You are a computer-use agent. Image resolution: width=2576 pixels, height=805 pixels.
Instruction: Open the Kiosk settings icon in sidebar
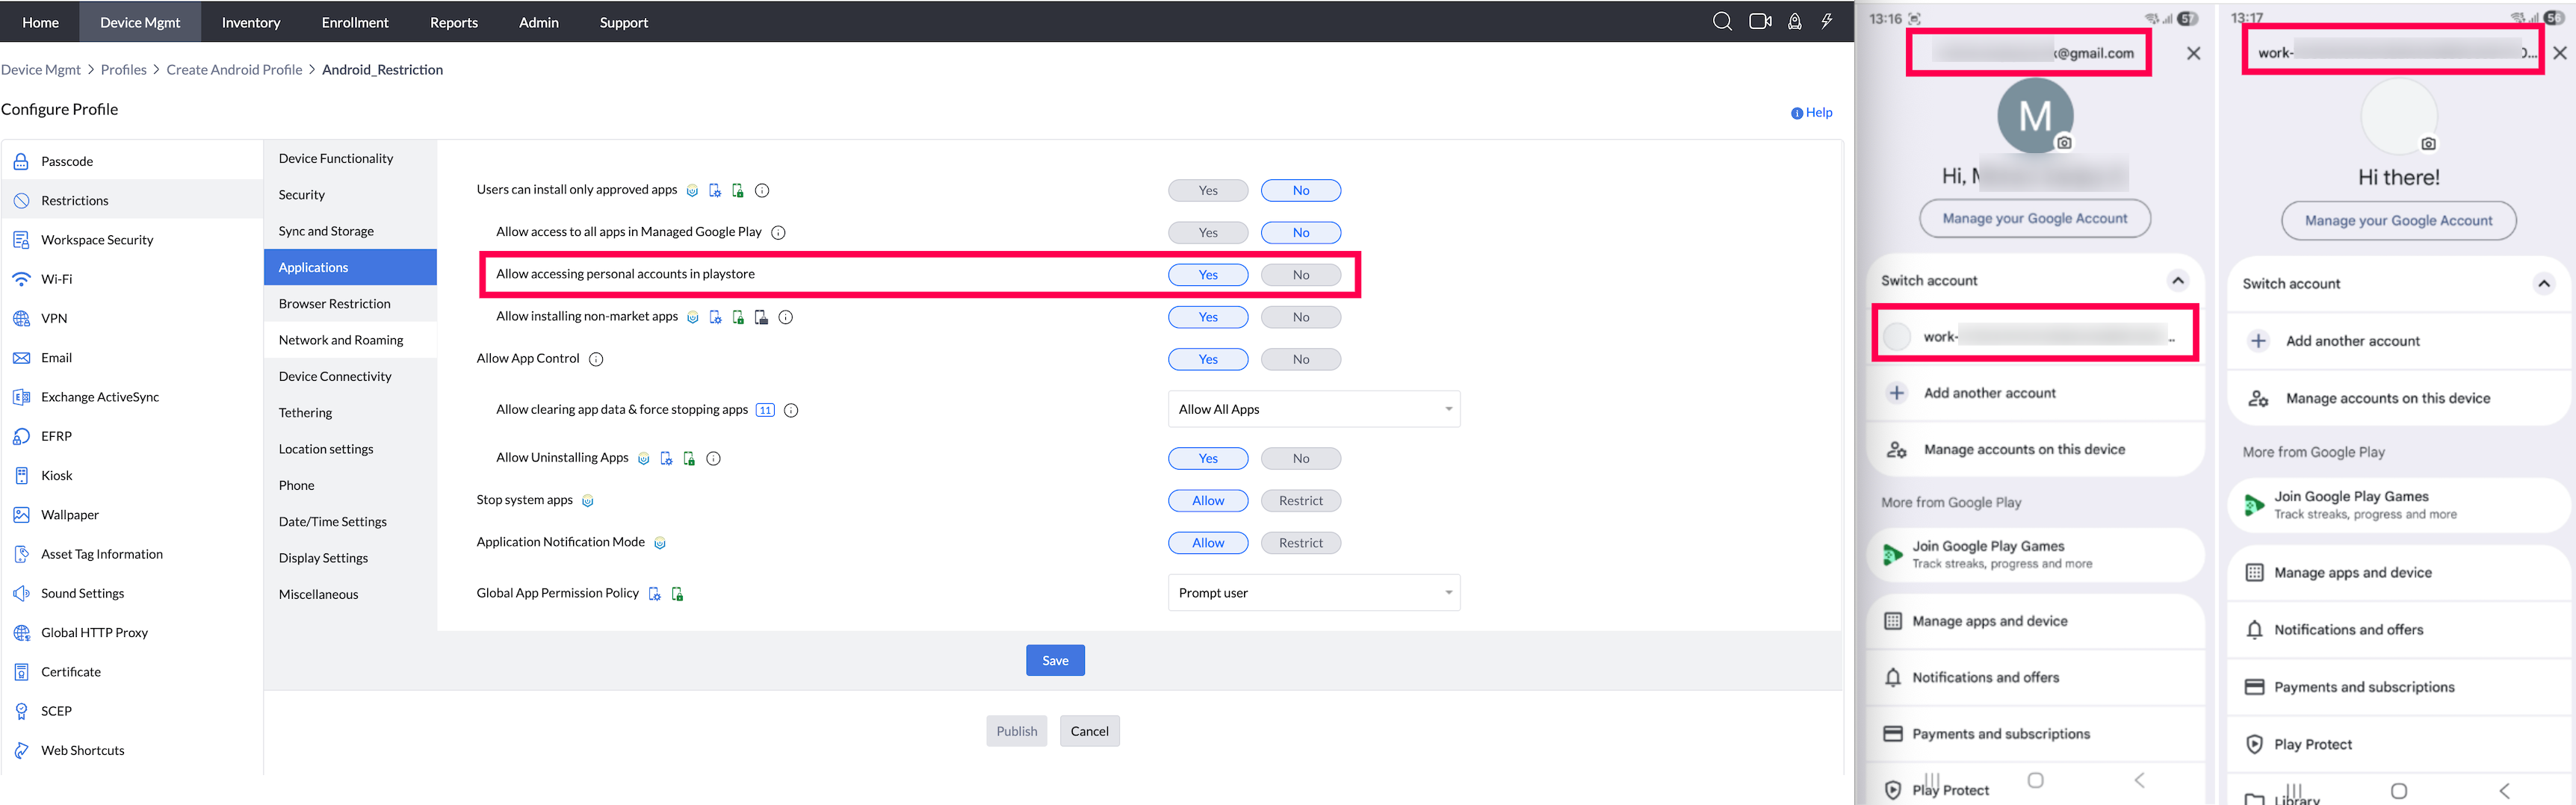tap(21, 475)
